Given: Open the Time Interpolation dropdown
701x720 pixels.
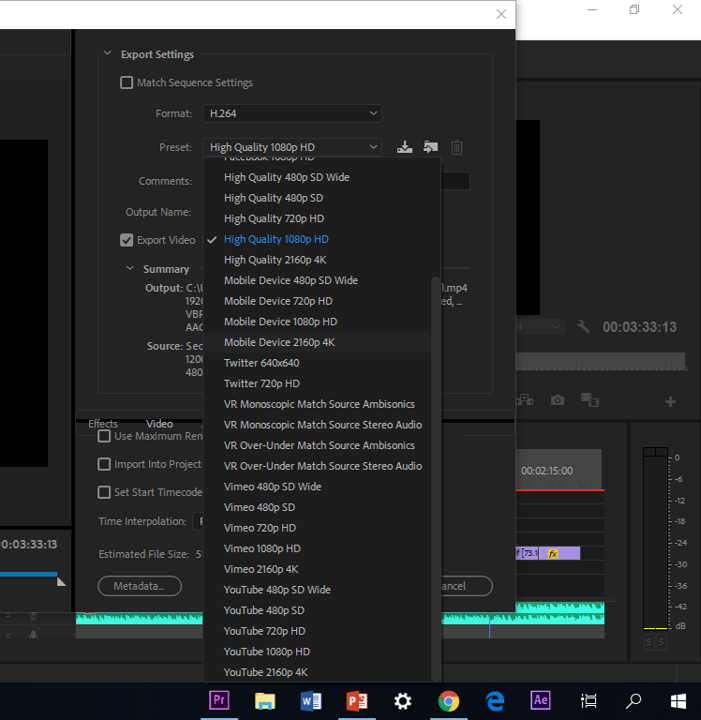Looking at the screenshot, I should pos(198,521).
